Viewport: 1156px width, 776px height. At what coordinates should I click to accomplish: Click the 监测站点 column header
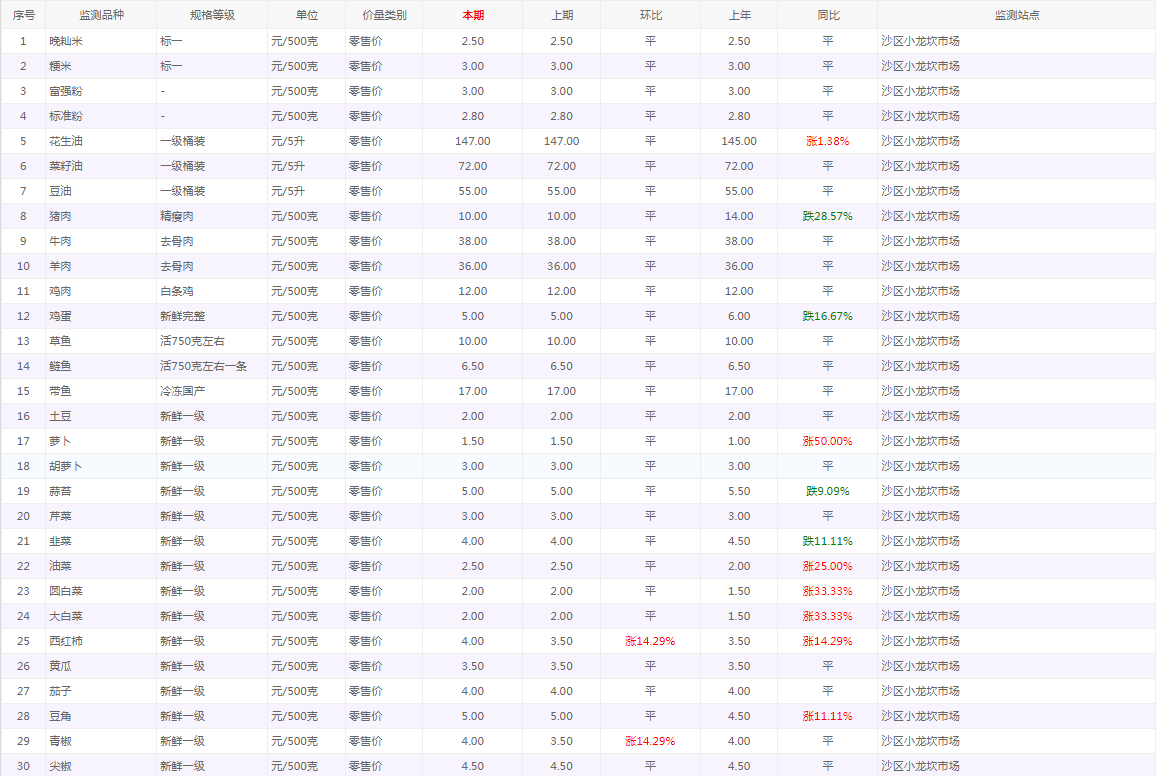pyautogui.click(x=1016, y=15)
